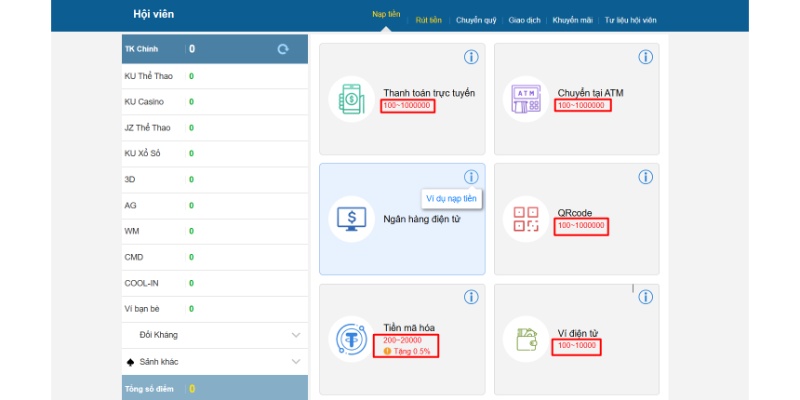The width and height of the screenshot is (800, 400).
Task: Select Chuyển tại ATM deposit method
Action: (577, 99)
